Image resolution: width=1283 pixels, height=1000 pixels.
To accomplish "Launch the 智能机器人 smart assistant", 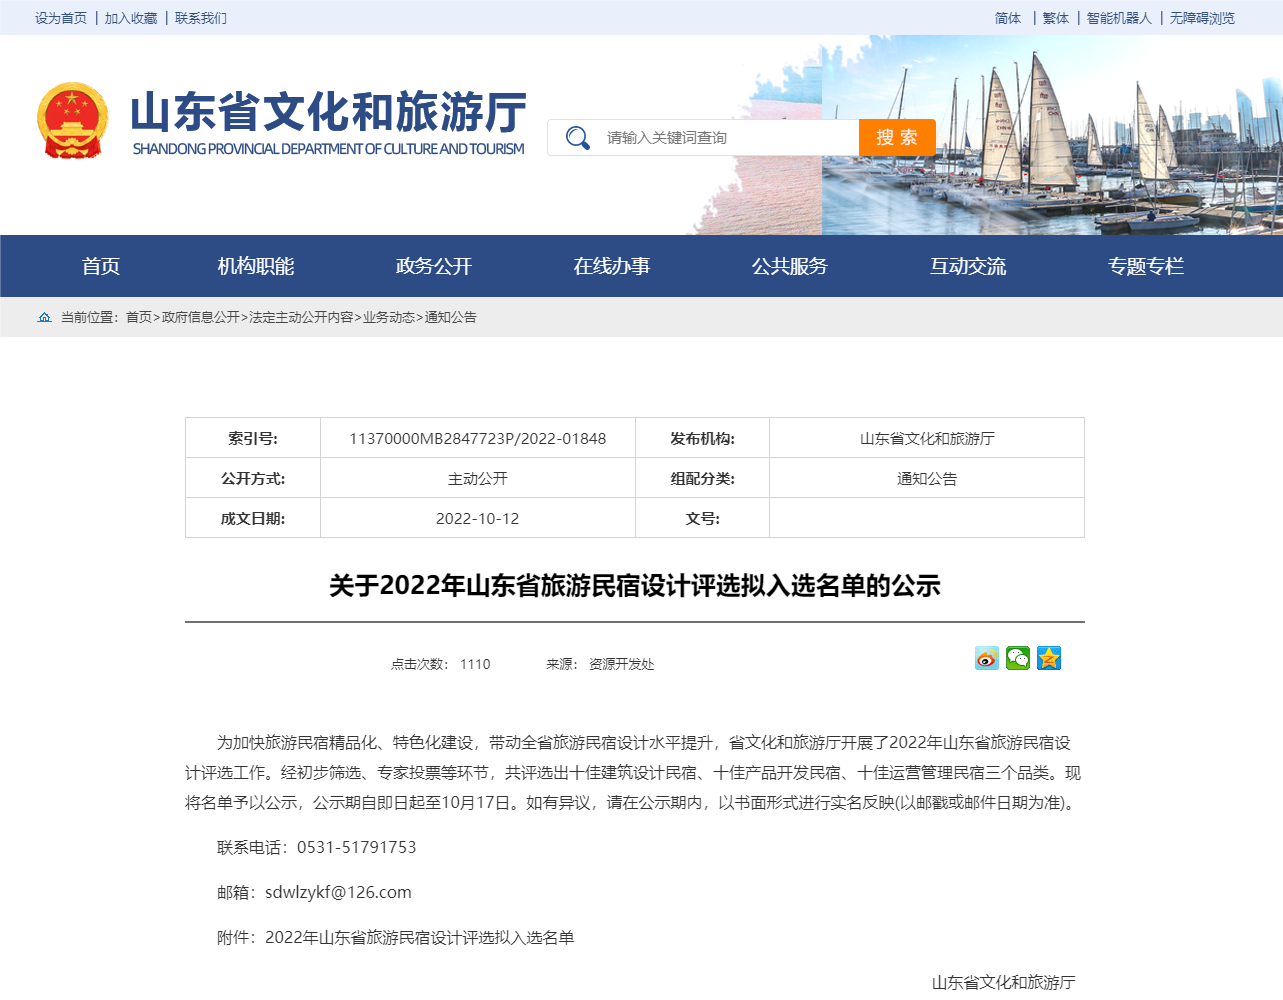I will [x=1118, y=18].
